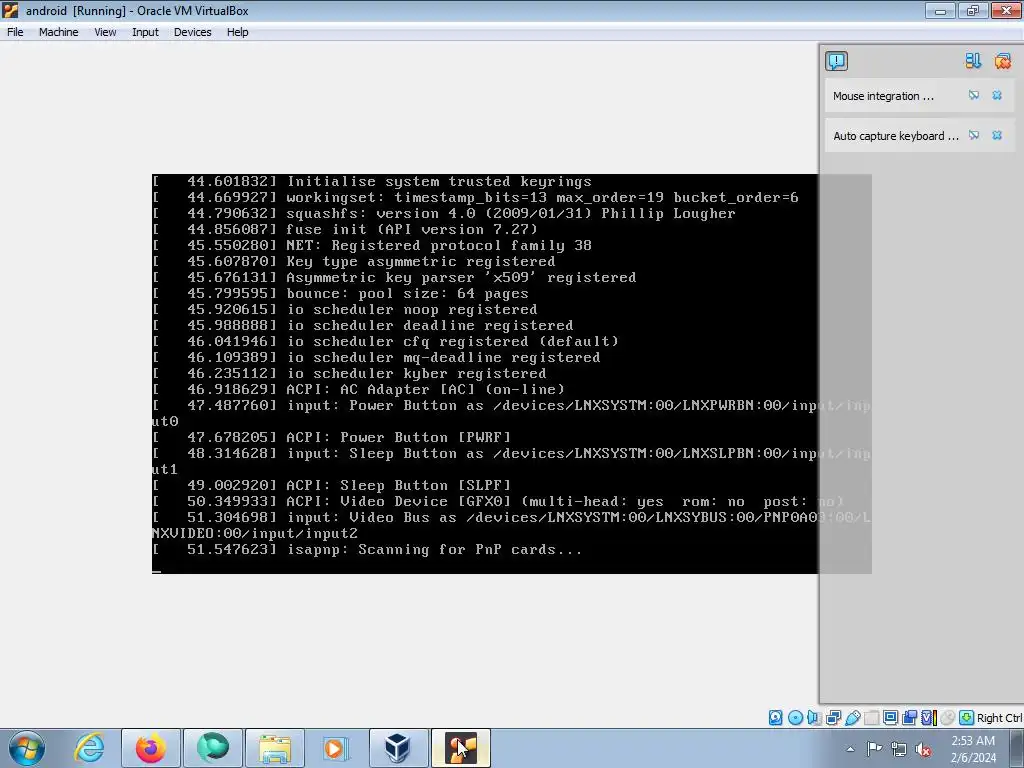Screen dimensions: 1024x768
Task: Open Windows Media Player from the taskbar
Action: (336, 748)
